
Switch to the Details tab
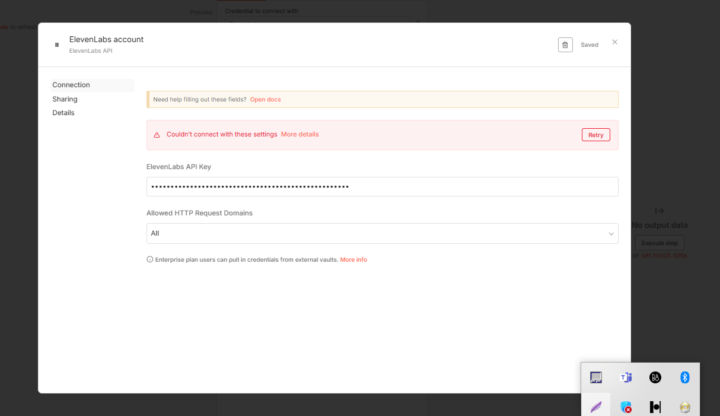[63, 113]
